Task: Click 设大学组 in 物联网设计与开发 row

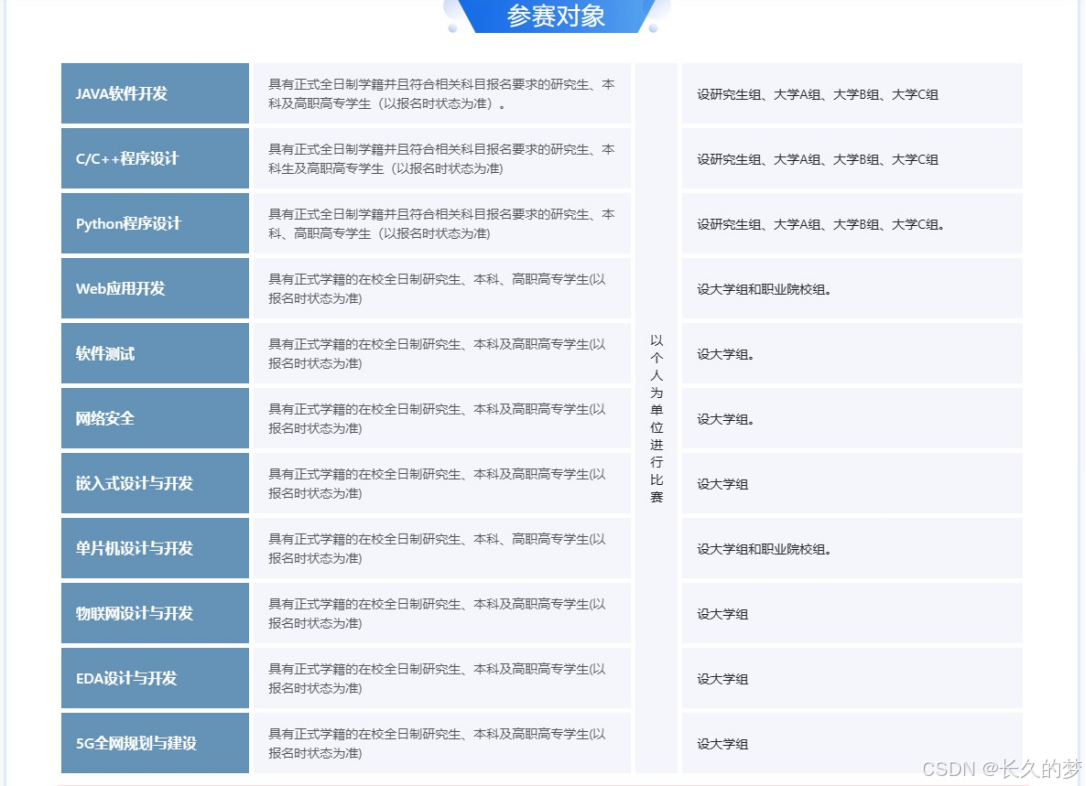Action: coord(722,614)
